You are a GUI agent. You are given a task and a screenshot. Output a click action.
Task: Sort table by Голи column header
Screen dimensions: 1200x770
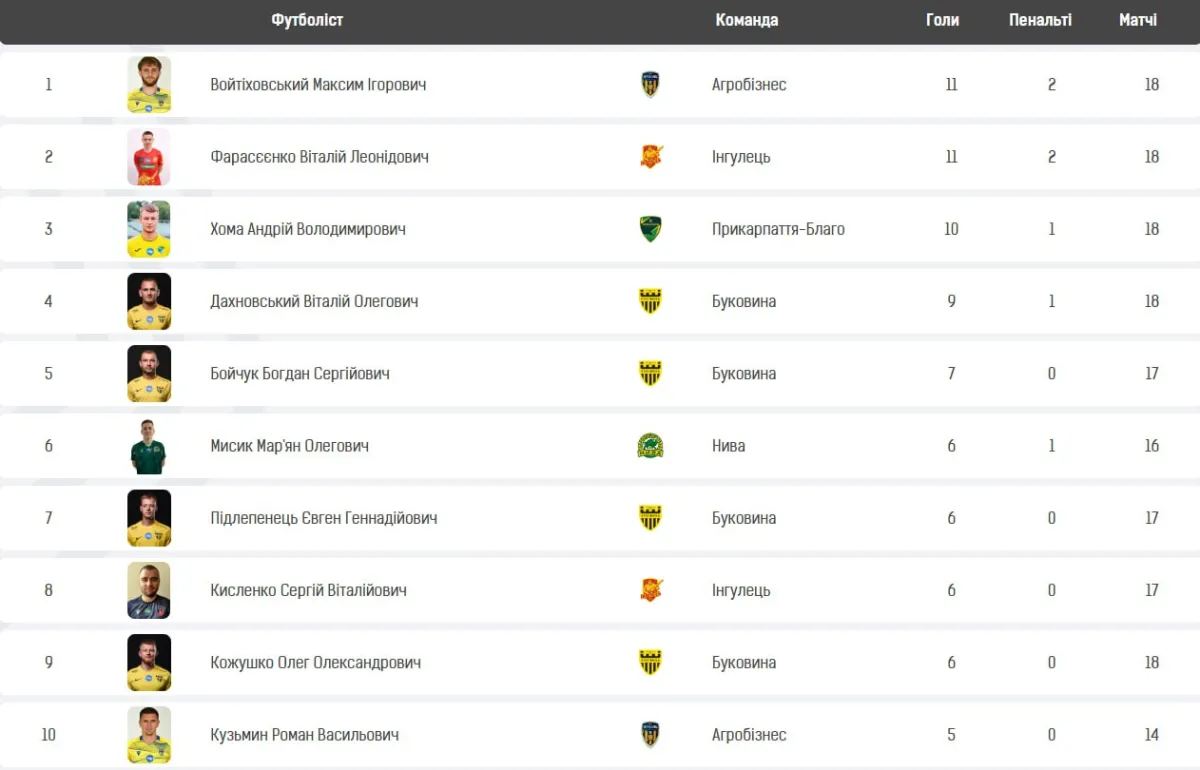(x=942, y=20)
